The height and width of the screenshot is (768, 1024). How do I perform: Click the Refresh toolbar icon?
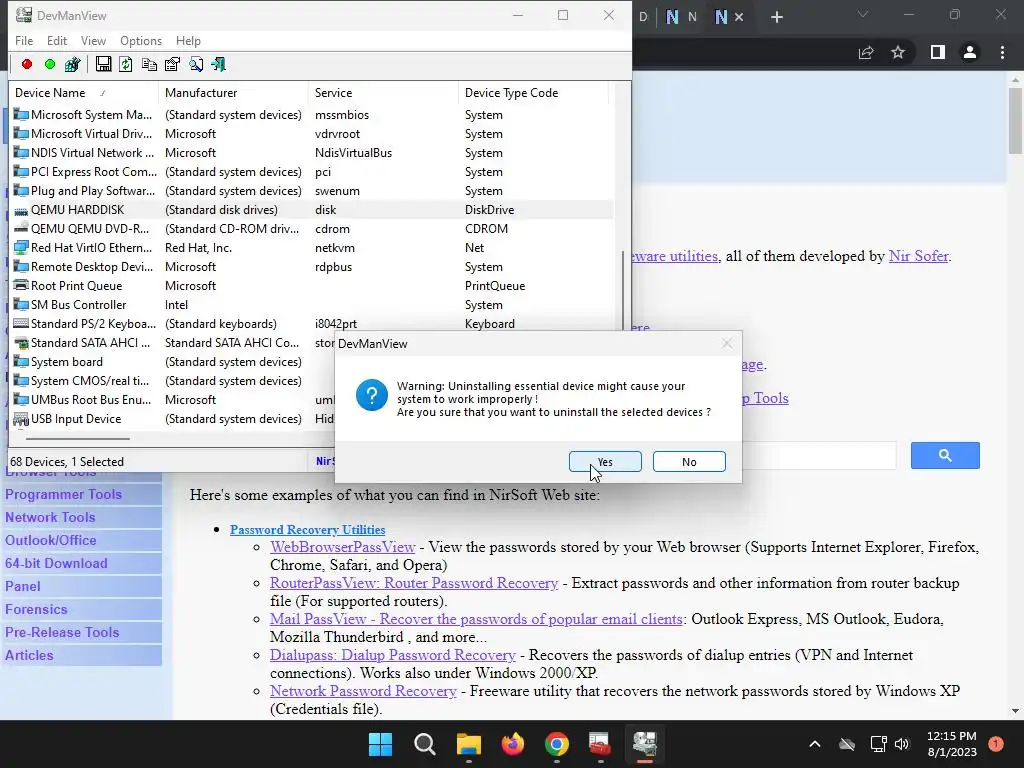pos(126,64)
